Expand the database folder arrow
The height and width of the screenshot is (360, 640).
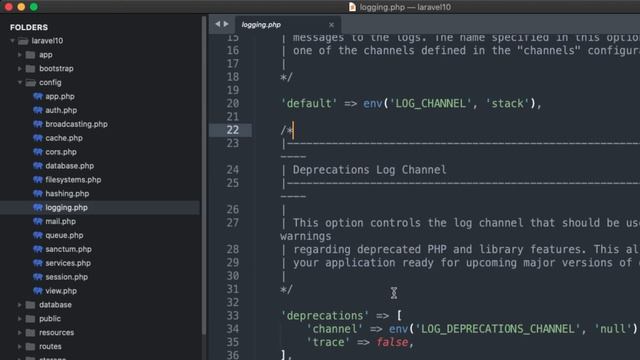pyautogui.click(x=20, y=304)
